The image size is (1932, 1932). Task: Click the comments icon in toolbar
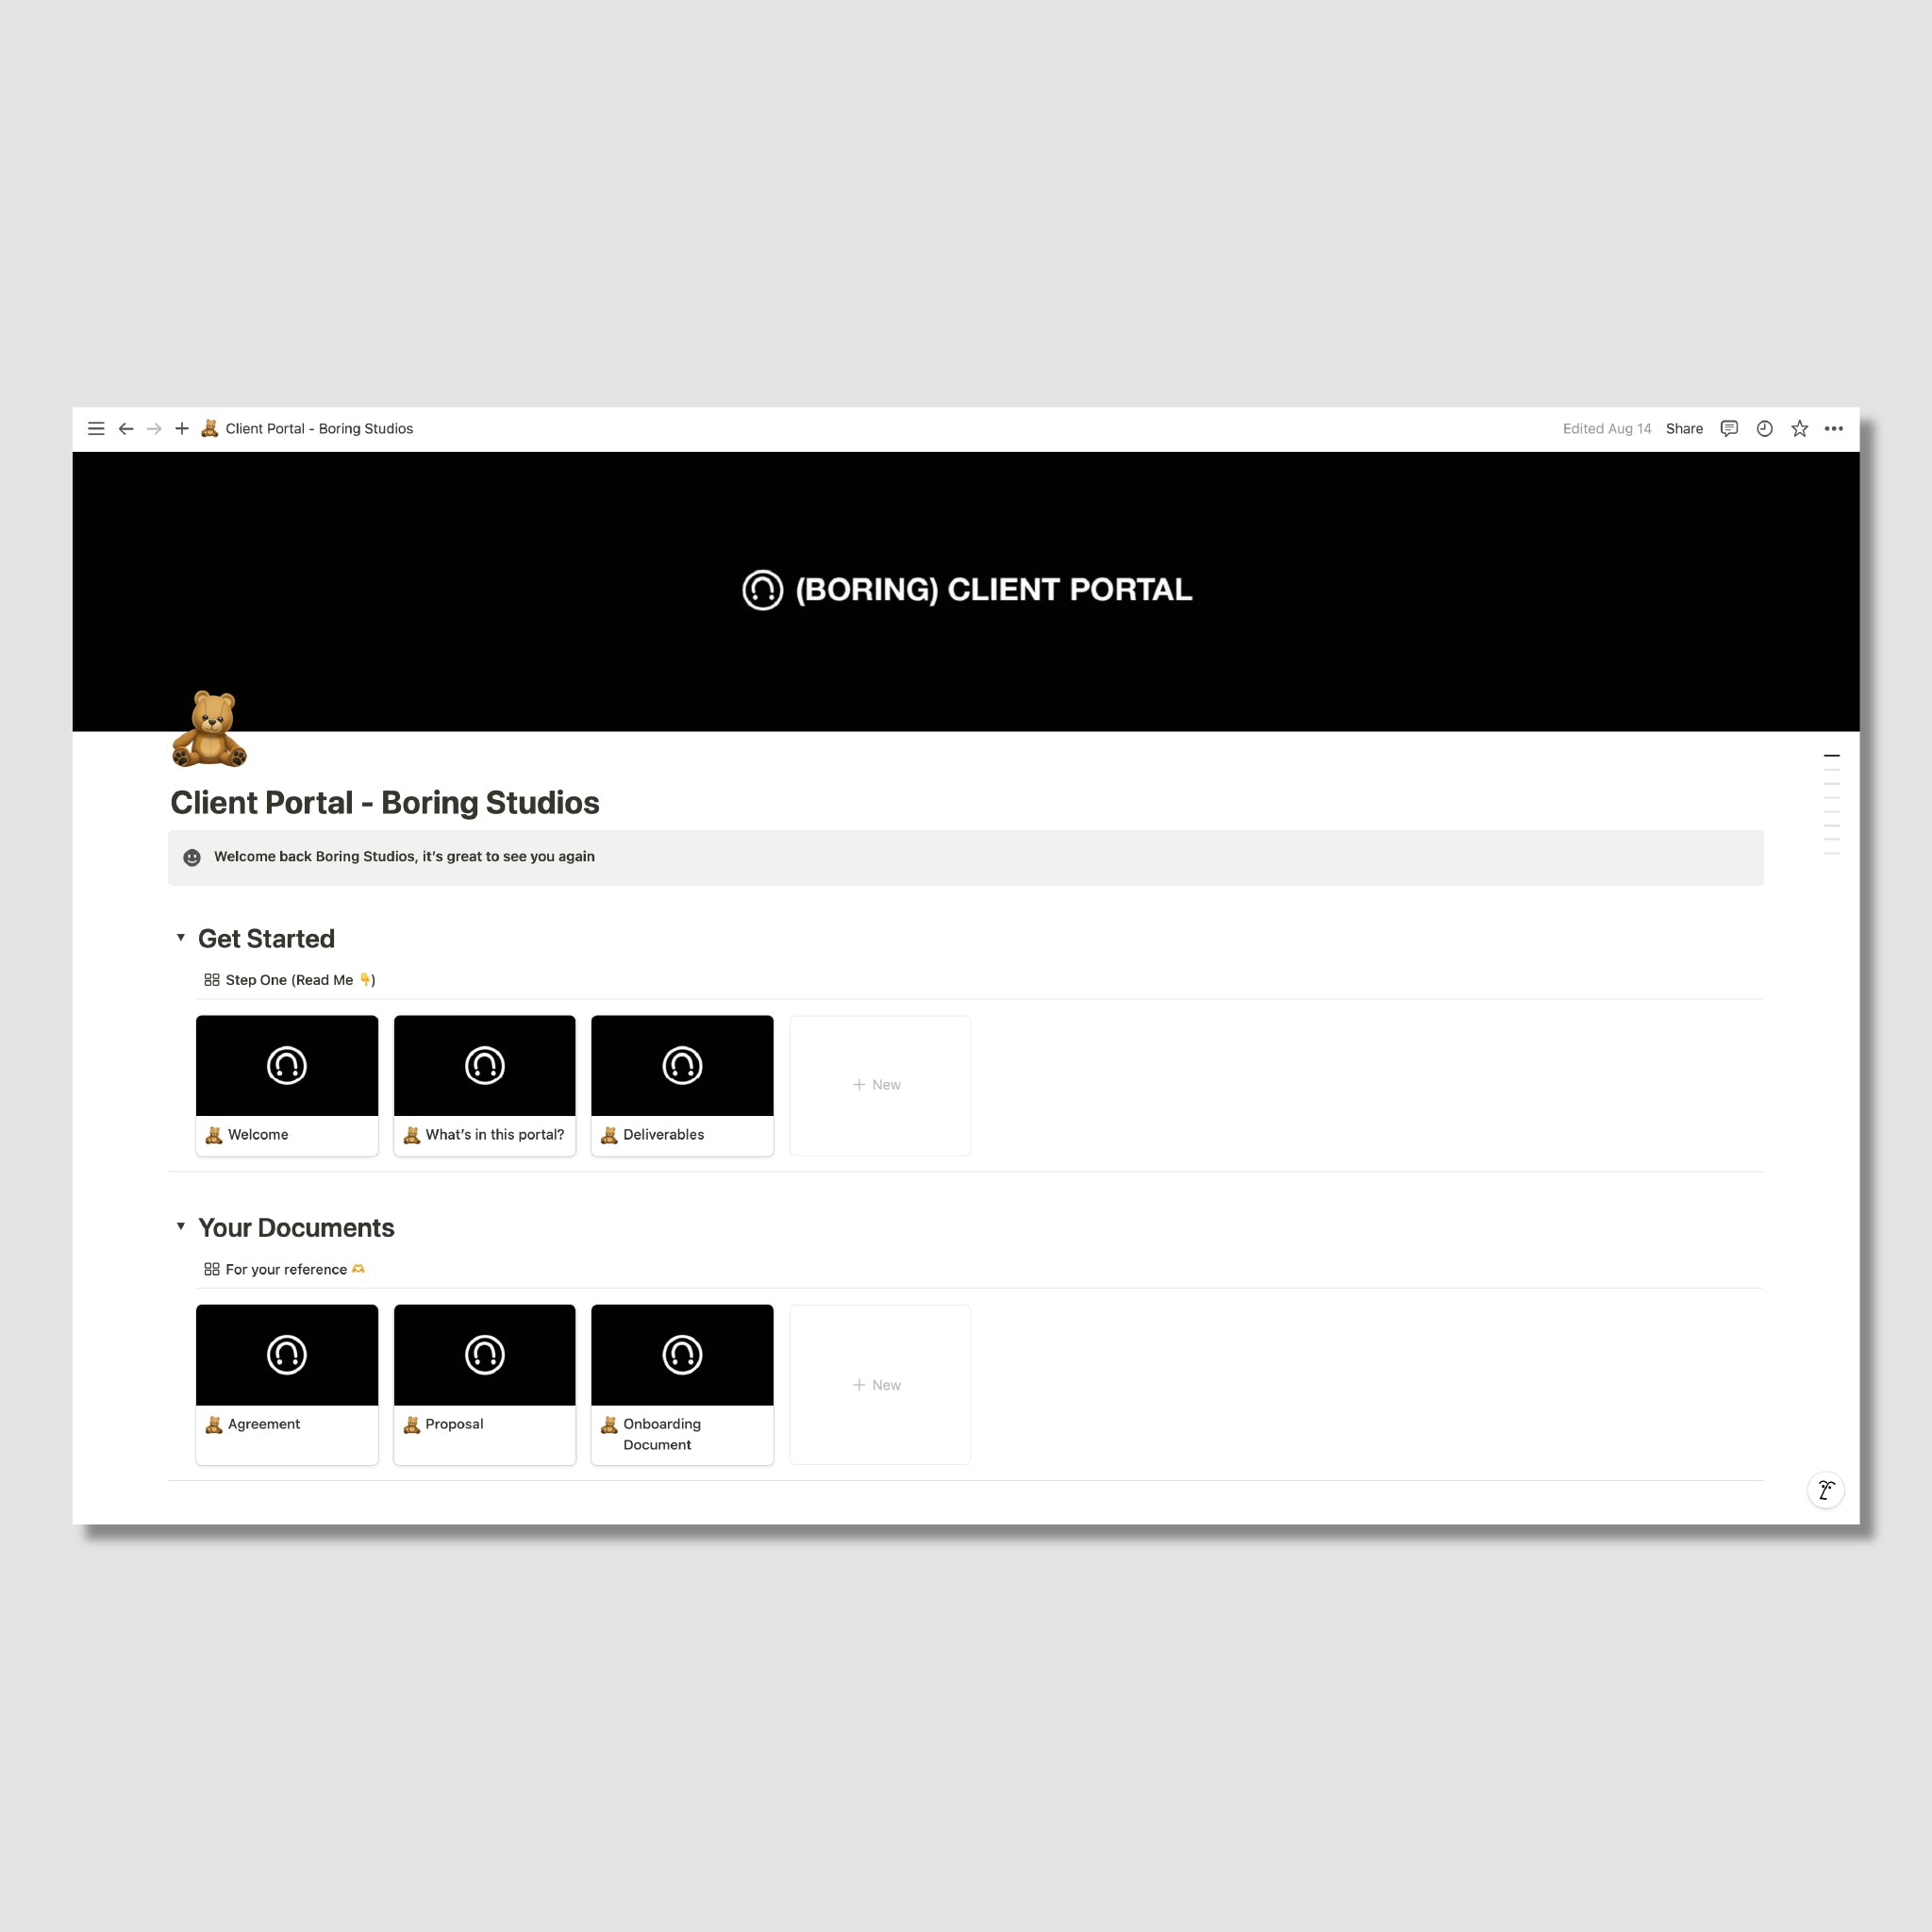(x=1730, y=428)
